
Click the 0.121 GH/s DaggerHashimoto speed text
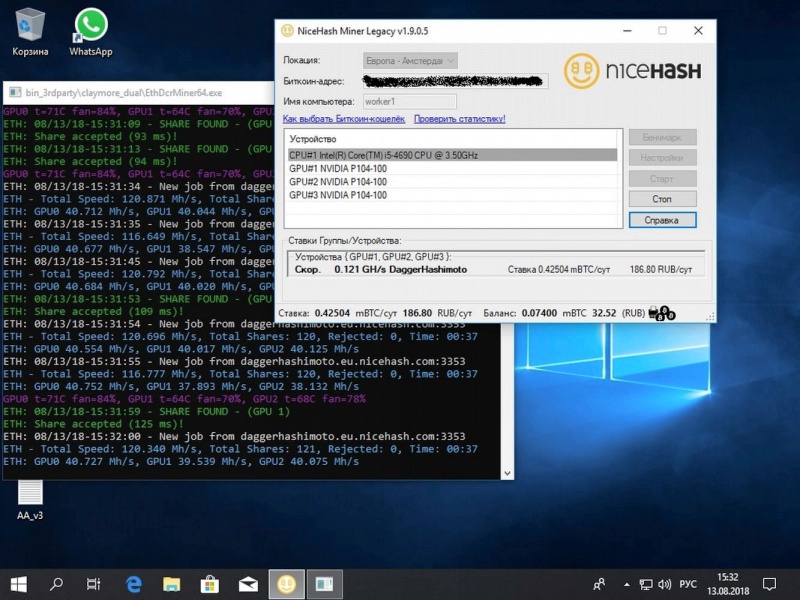coord(401,269)
